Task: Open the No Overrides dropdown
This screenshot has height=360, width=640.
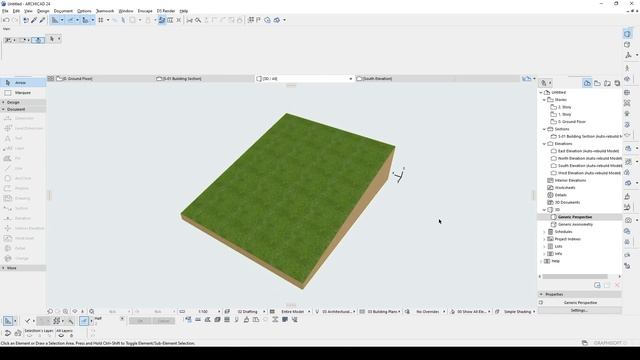Action: click(429, 311)
